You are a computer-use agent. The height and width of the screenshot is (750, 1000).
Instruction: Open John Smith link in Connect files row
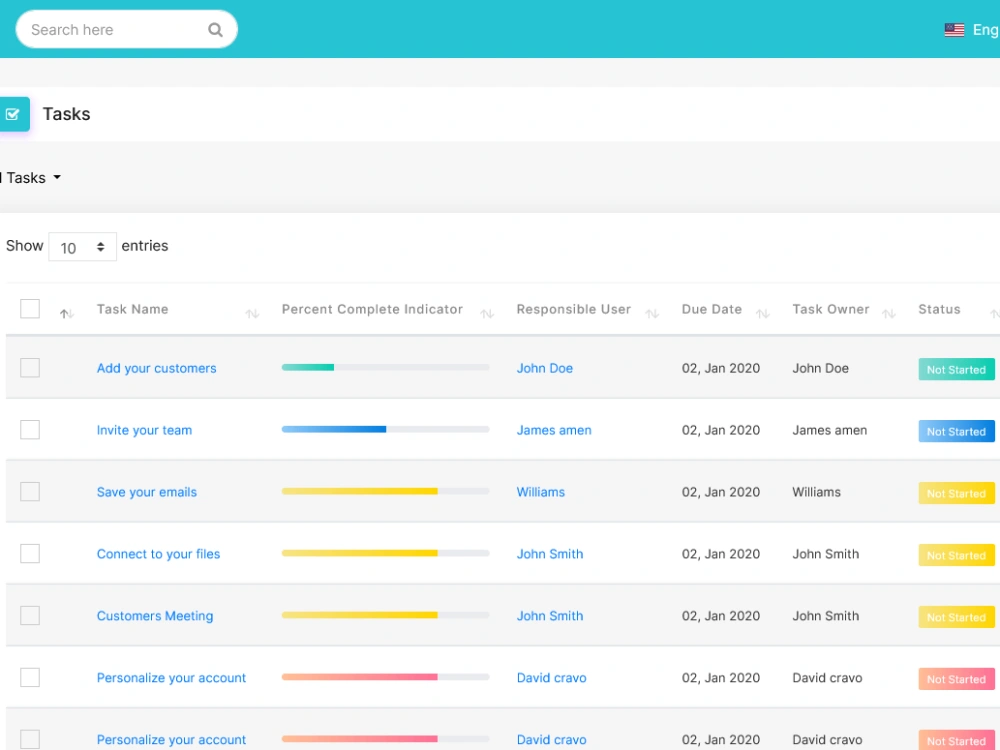[x=550, y=554]
